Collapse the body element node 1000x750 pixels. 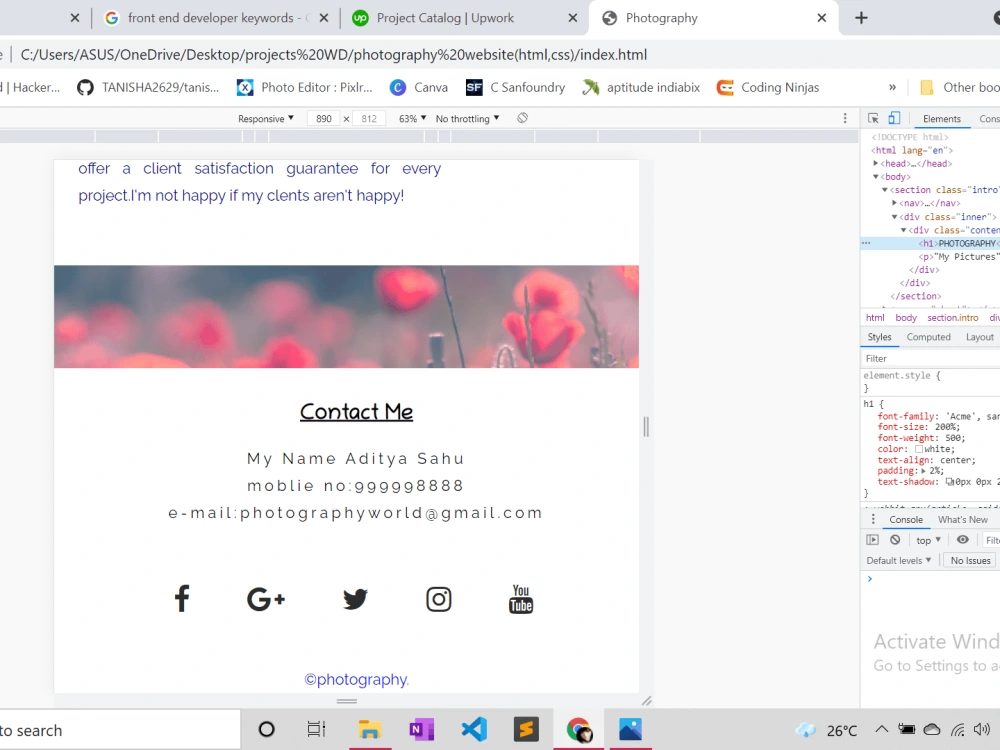(876, 177)
